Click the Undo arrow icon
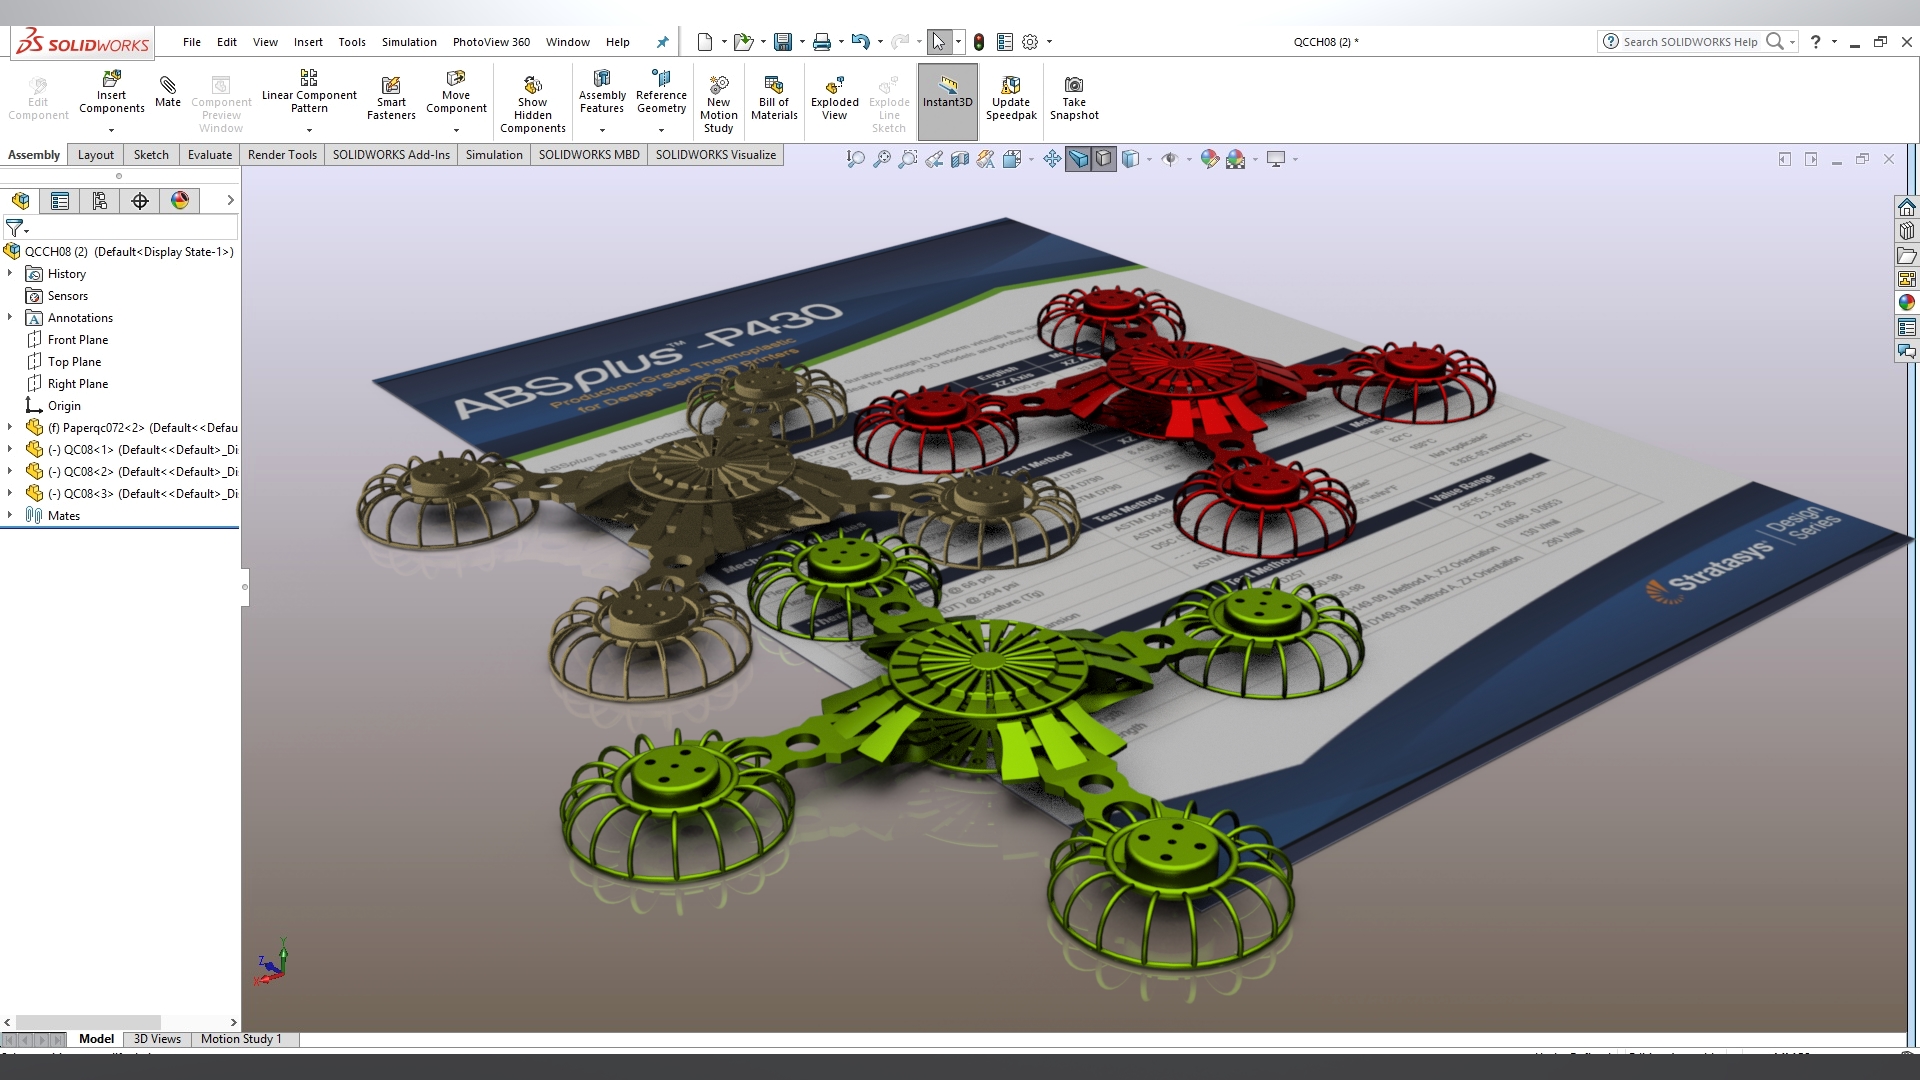1920x1080 pixels. 861,42
